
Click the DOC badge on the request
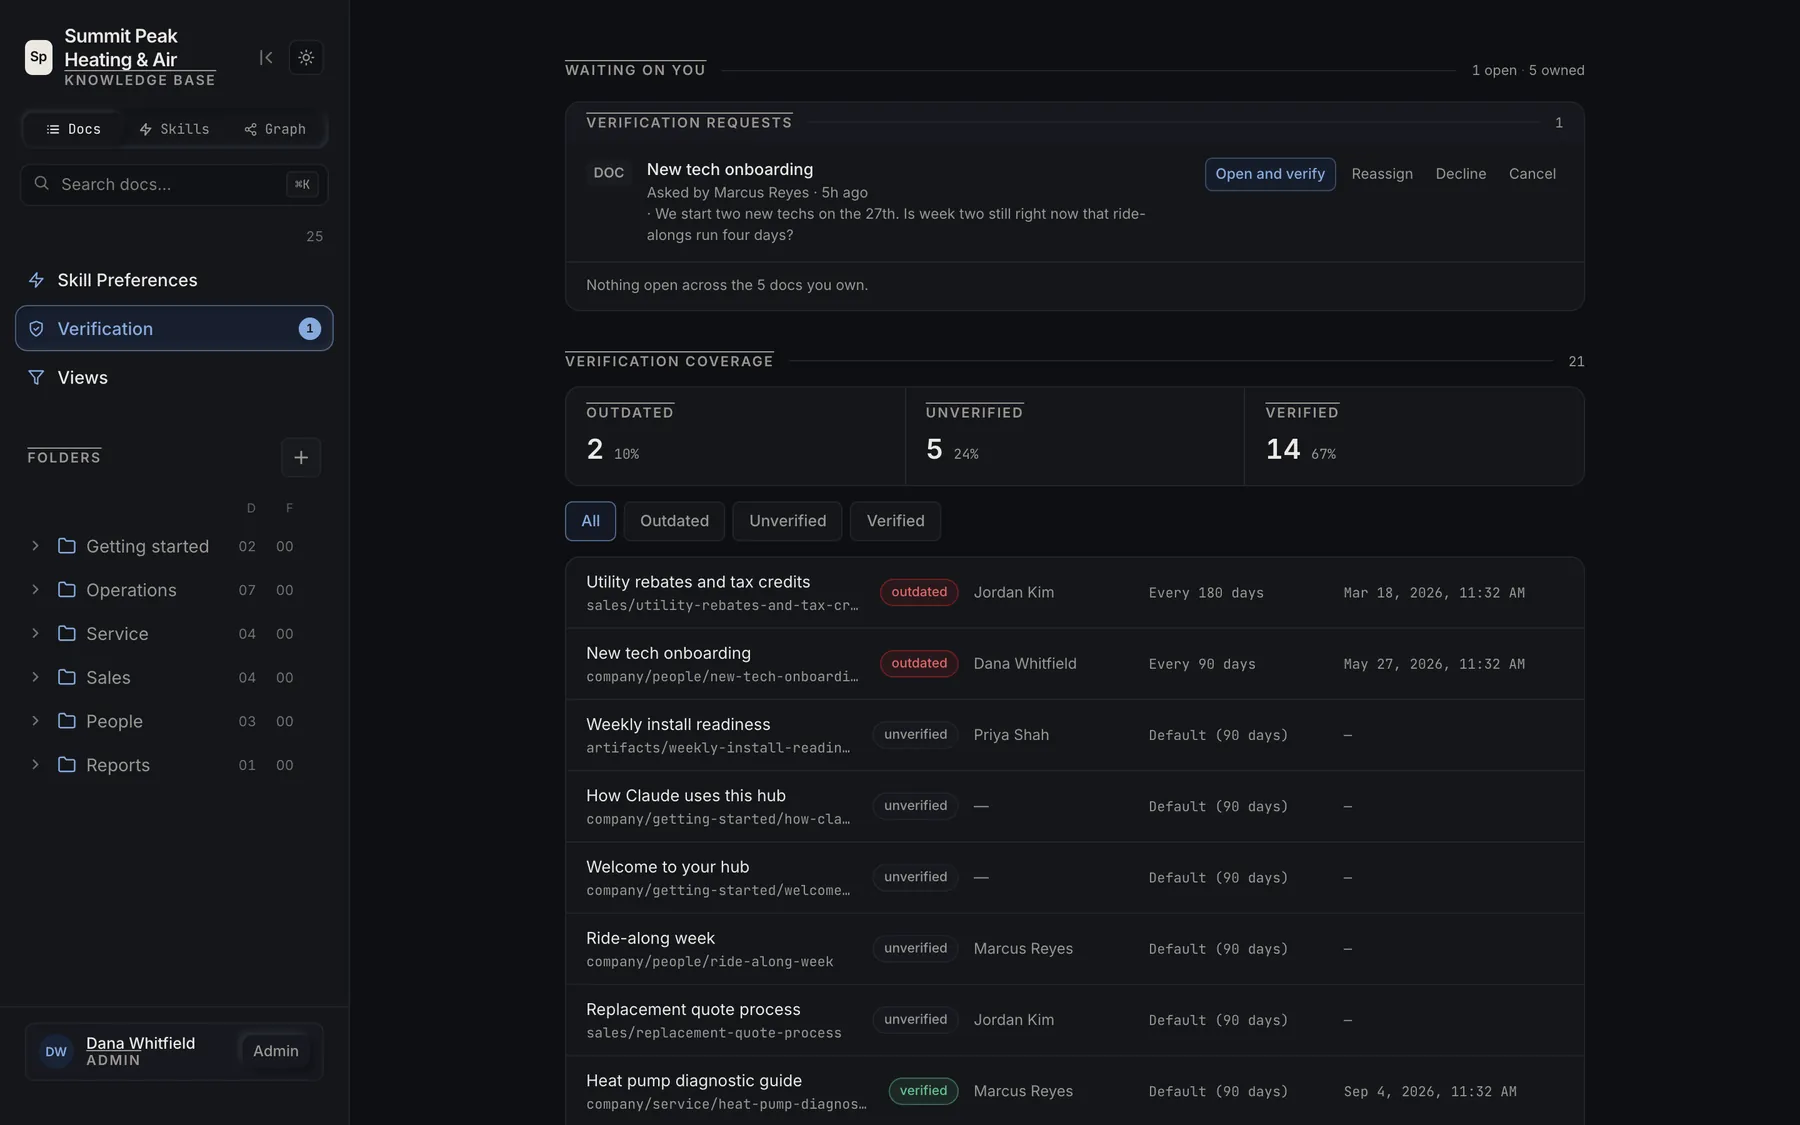pos(608,173)
